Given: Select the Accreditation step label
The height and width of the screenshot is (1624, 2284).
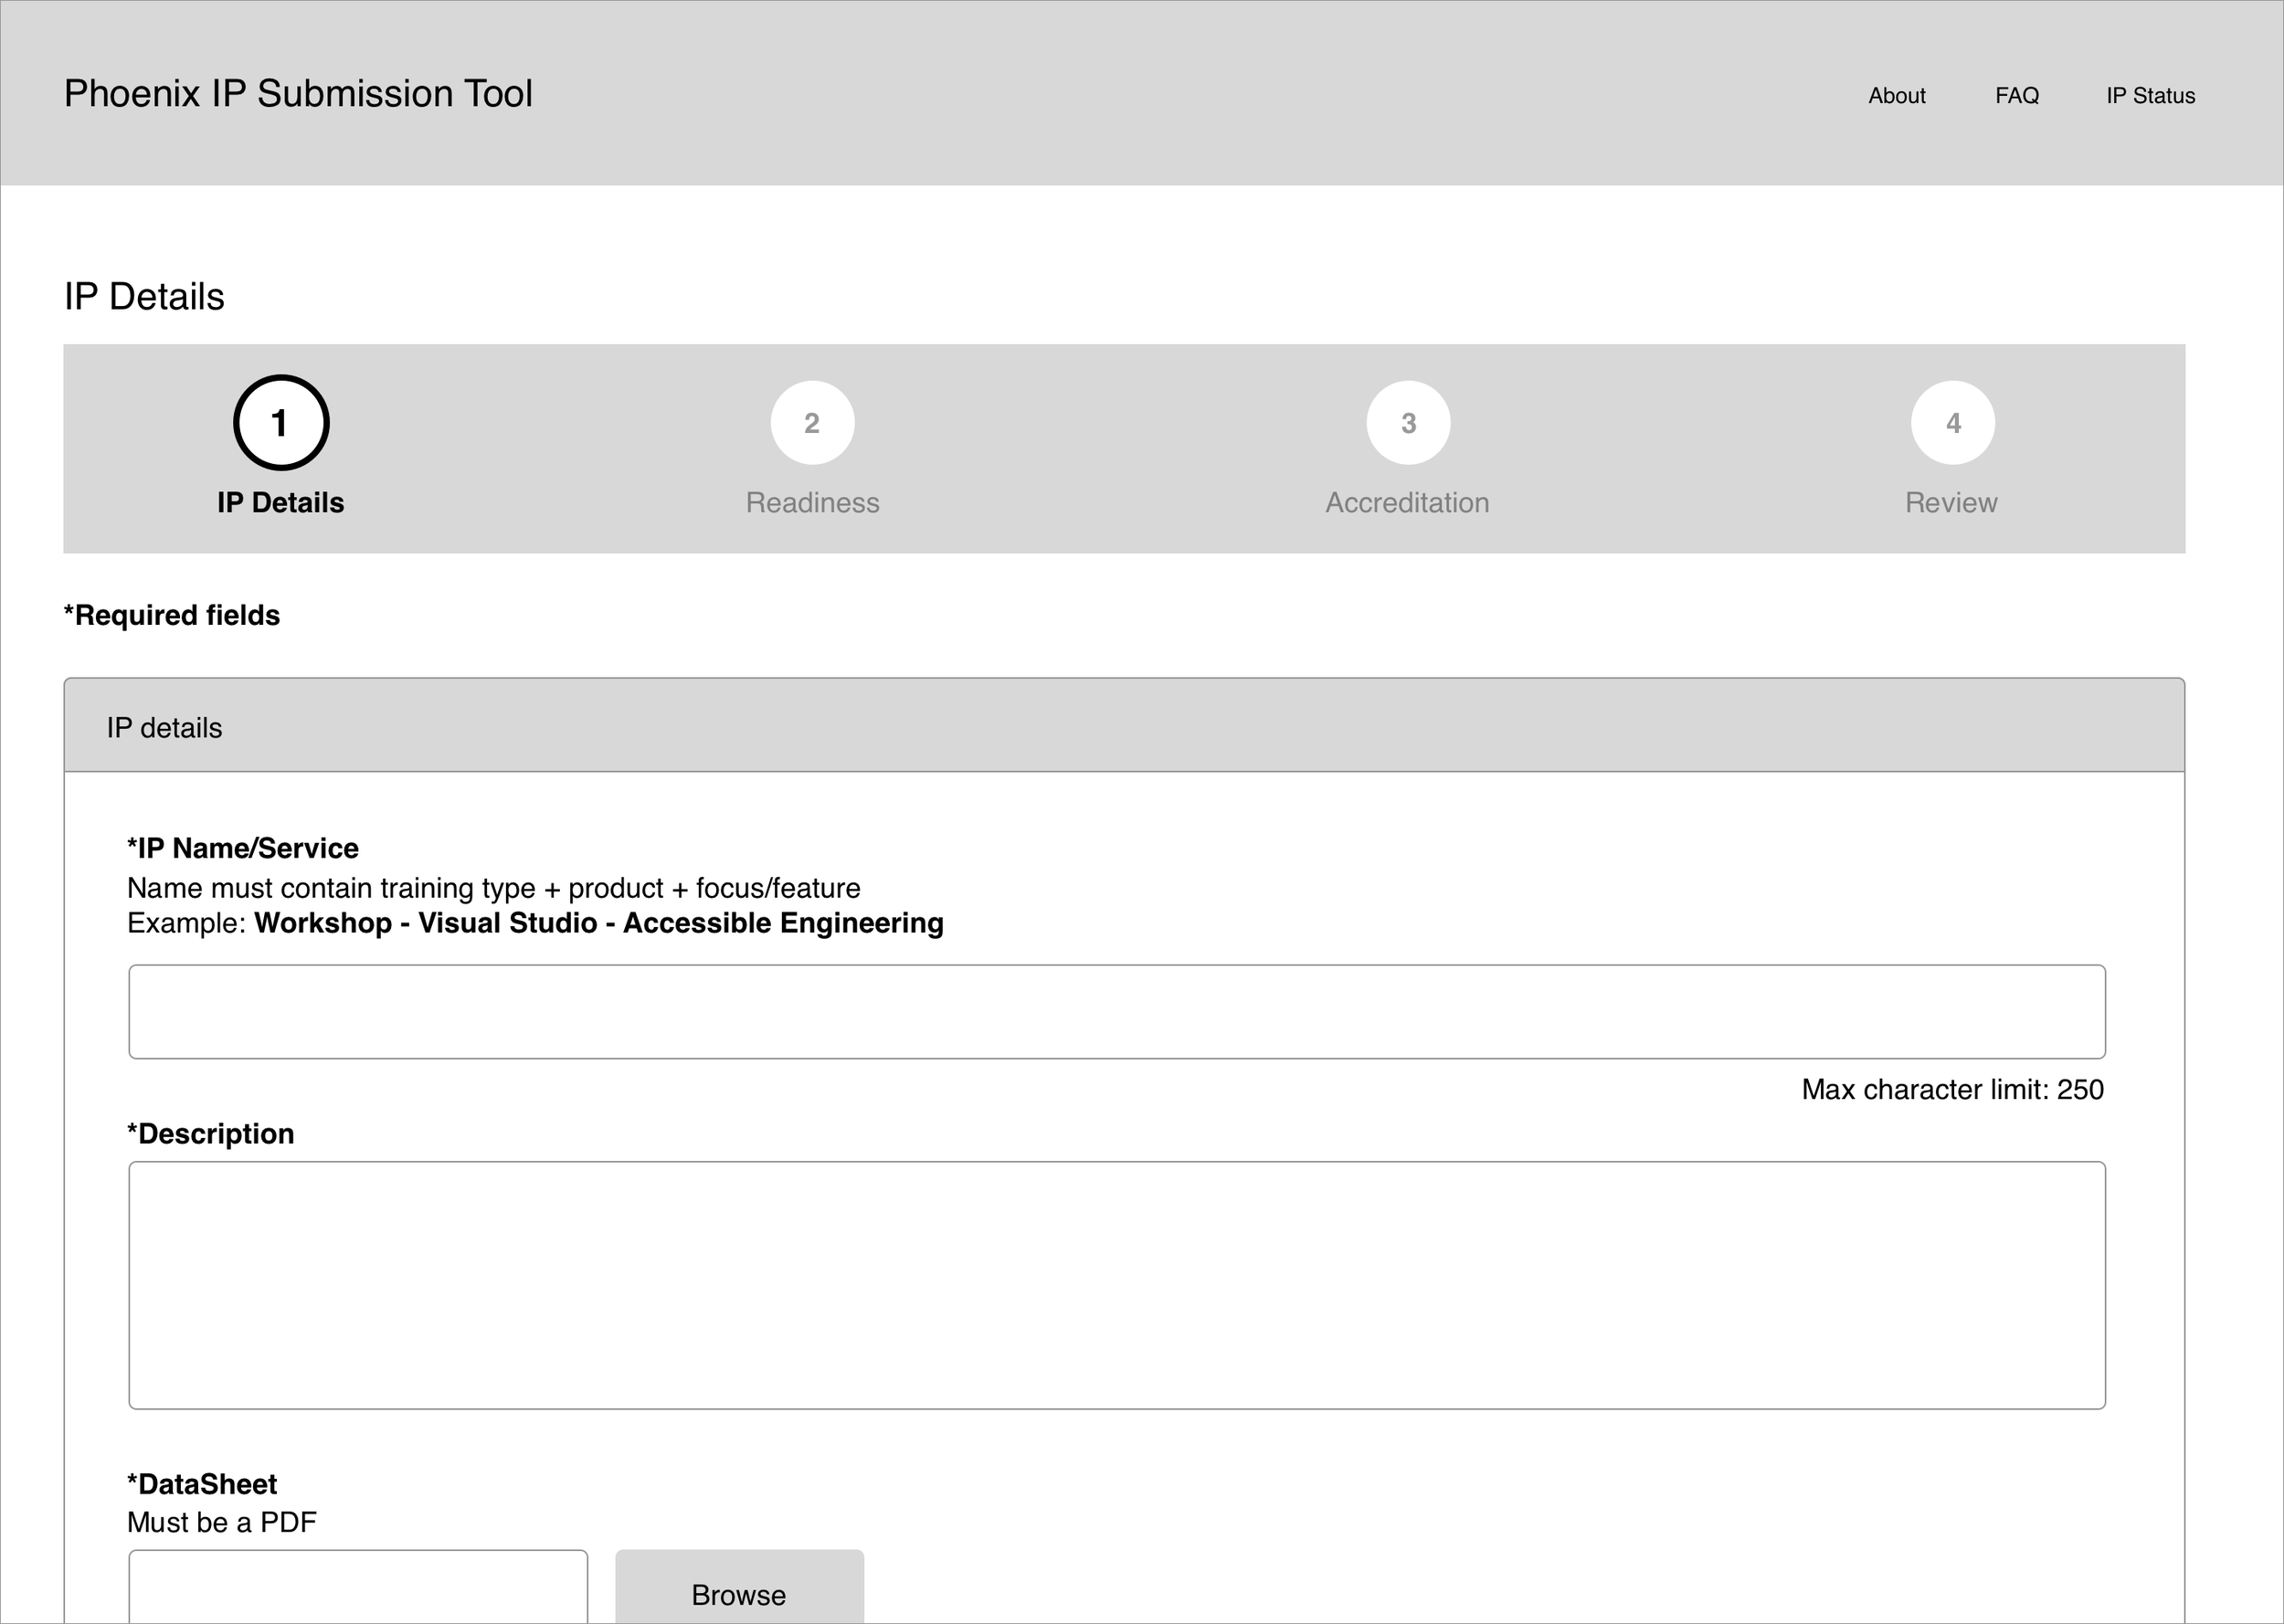Looking at the screenshot, I should pos(1407,503).
